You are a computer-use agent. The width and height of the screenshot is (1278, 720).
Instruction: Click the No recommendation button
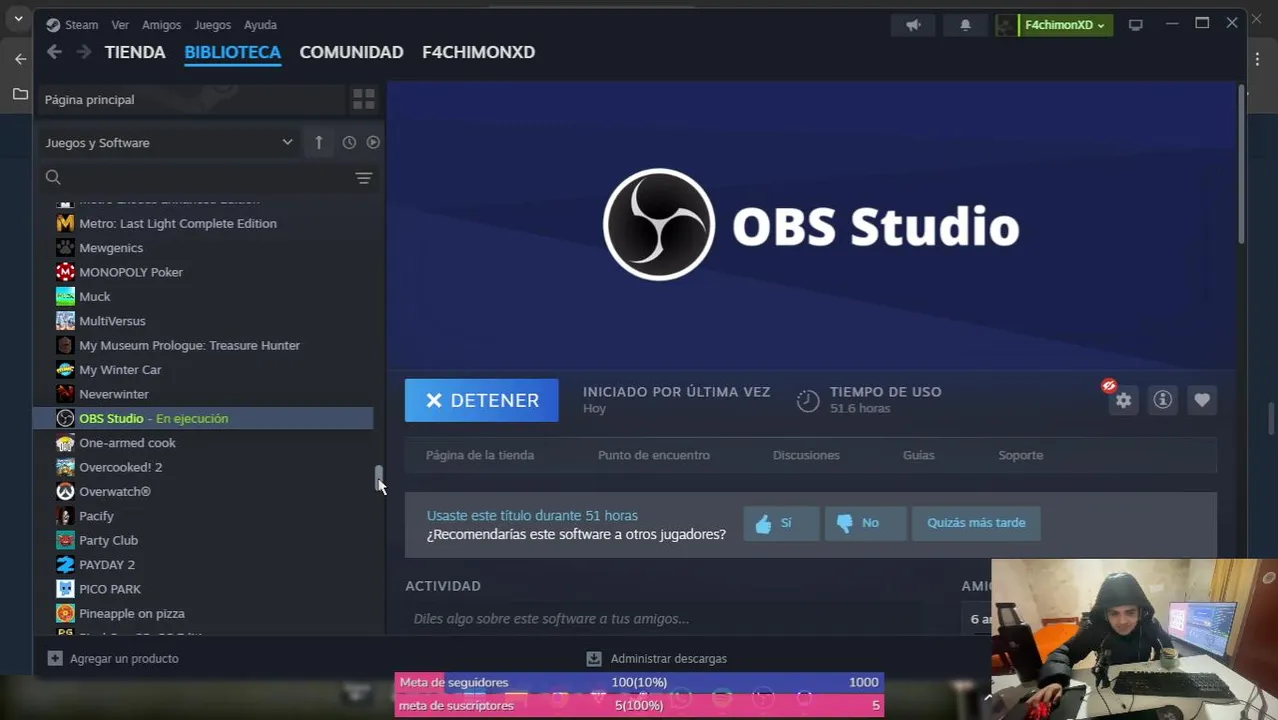click(x=866, y=523)
